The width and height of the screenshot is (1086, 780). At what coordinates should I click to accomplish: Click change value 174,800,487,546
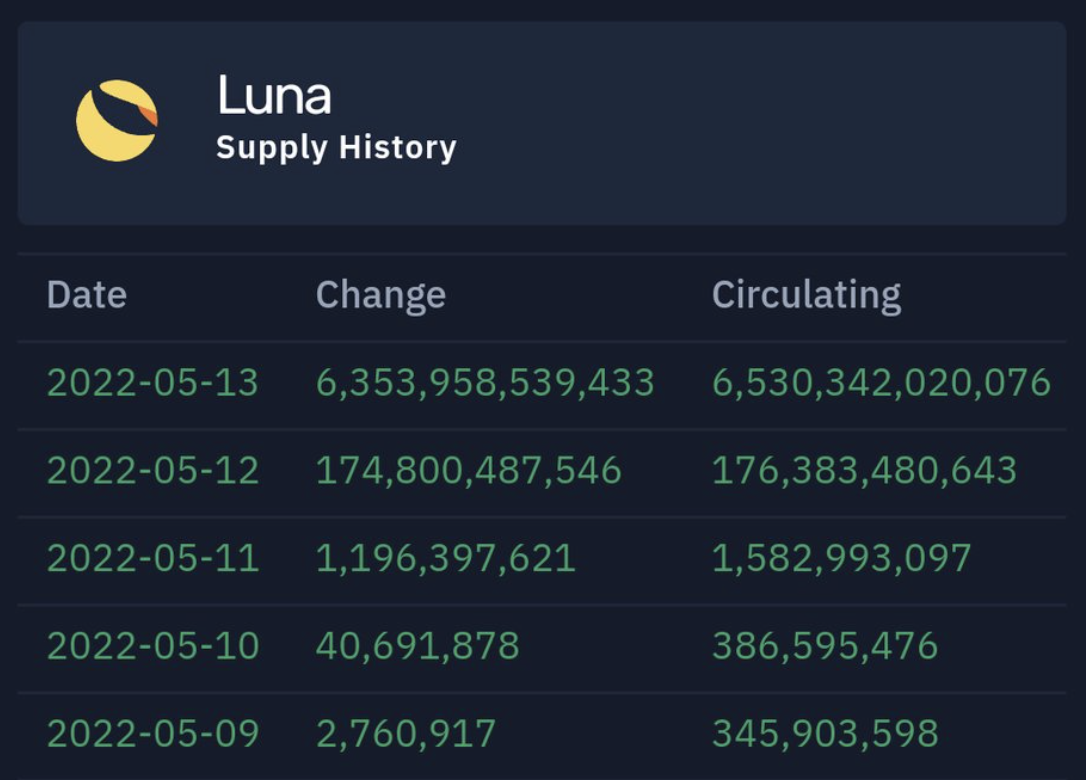pos(468,471)
